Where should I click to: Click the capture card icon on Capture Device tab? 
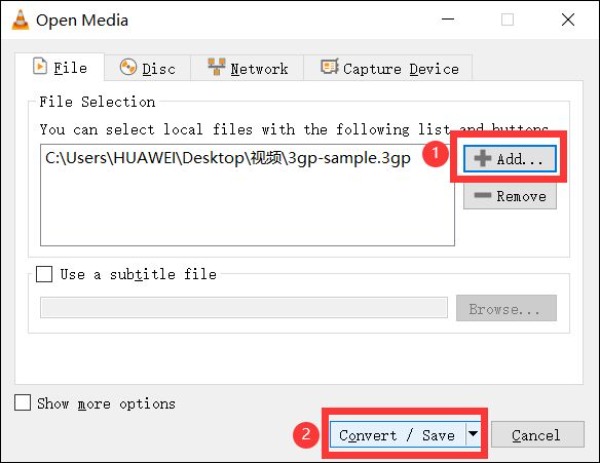[328, 67]
